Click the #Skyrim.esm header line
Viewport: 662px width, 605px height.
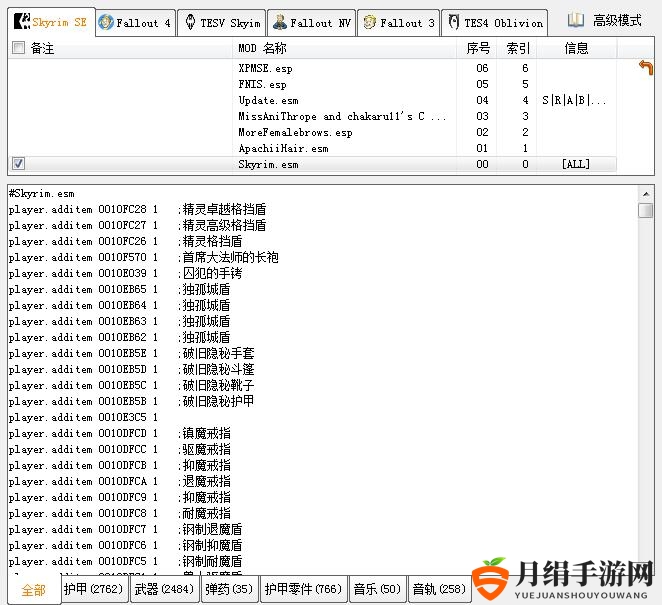pos(42,194)
